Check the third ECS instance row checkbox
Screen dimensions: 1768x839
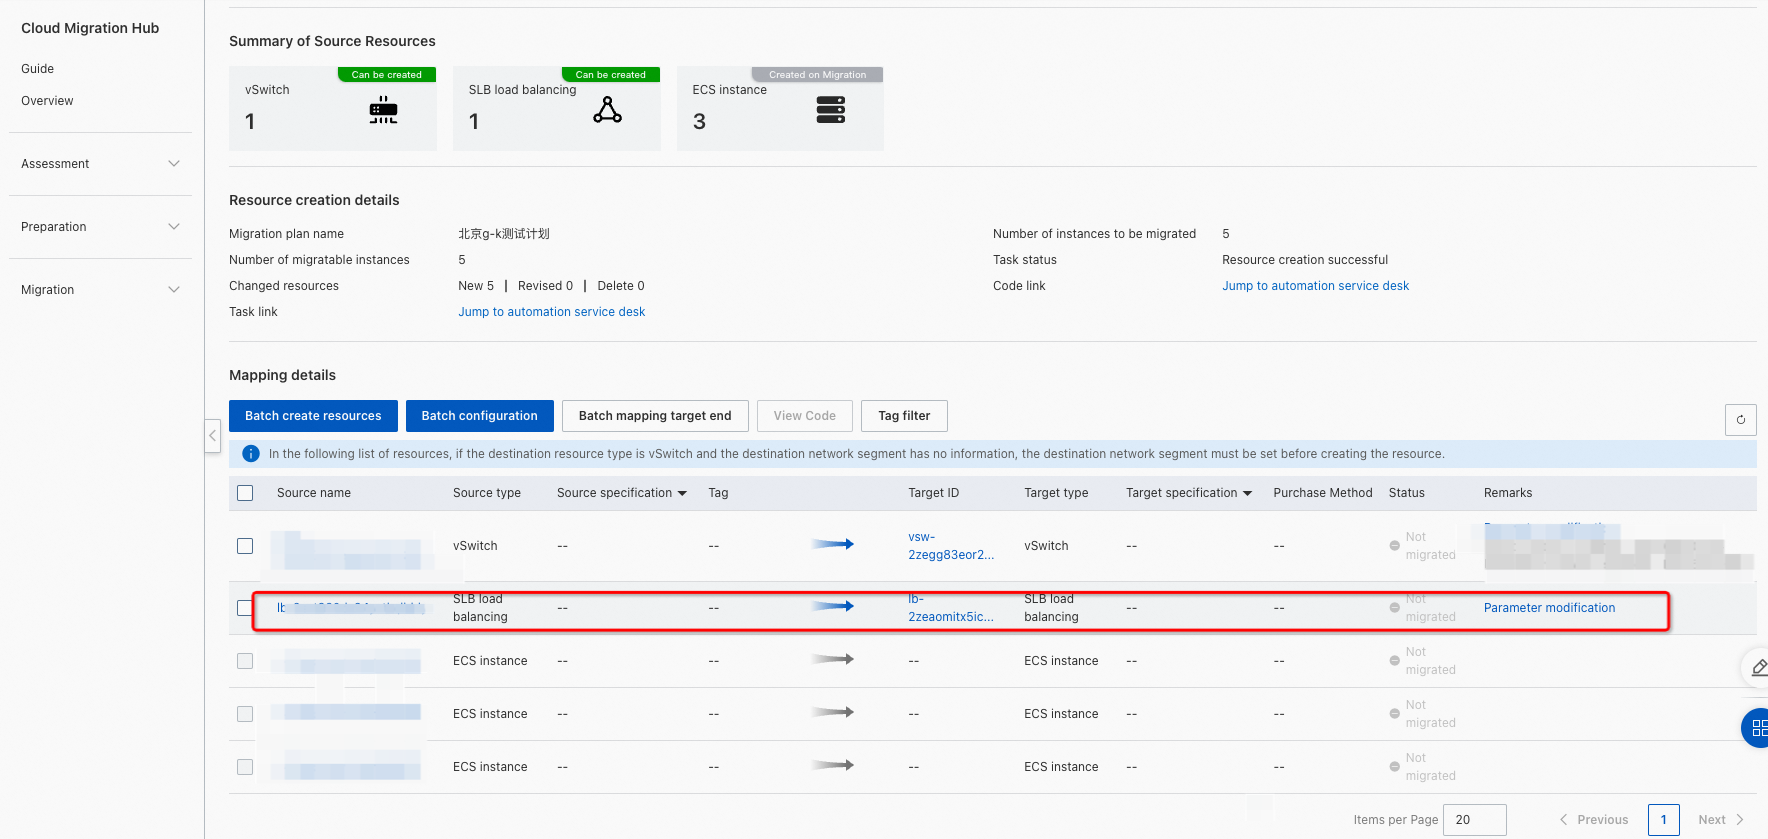pyautogui.click(x=245, y=767)
